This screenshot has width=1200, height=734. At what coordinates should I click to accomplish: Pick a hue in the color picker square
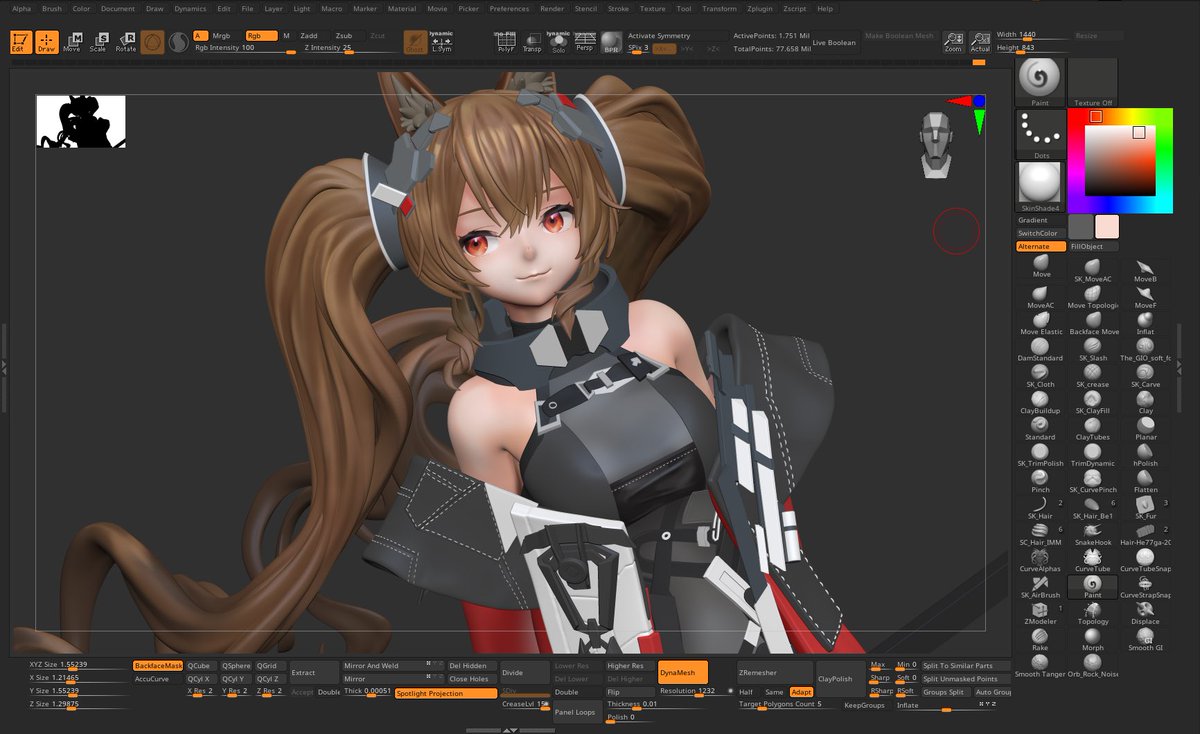point(1120,161)
